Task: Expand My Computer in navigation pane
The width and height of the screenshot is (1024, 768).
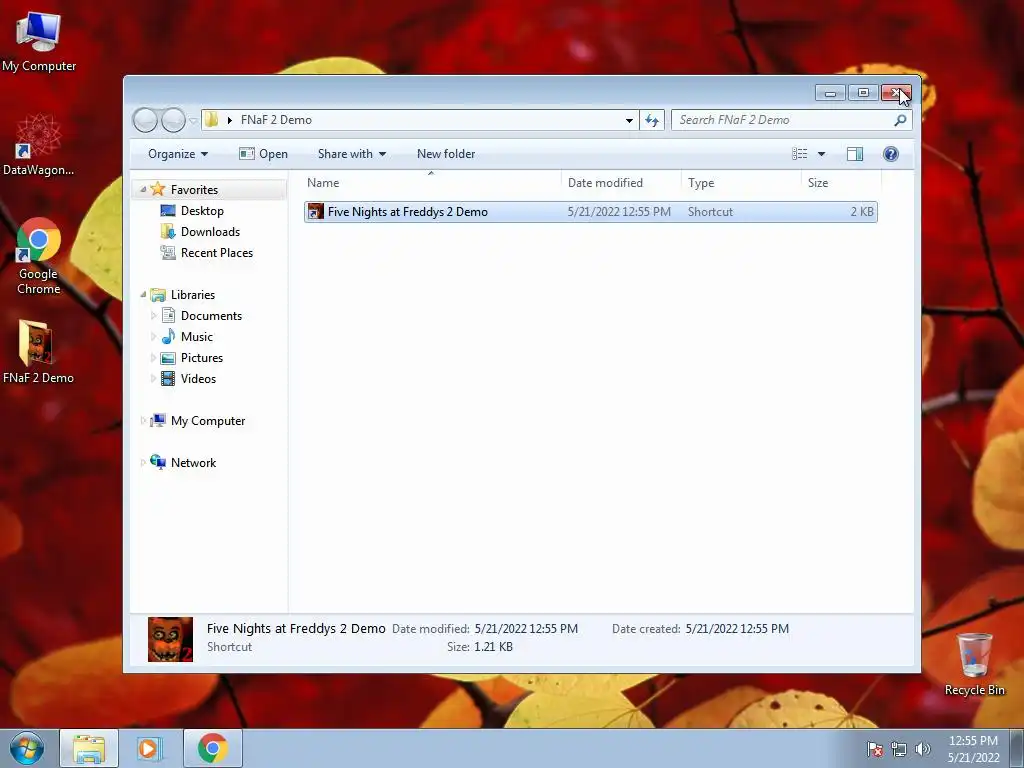Action: click(x=143, y=421)
